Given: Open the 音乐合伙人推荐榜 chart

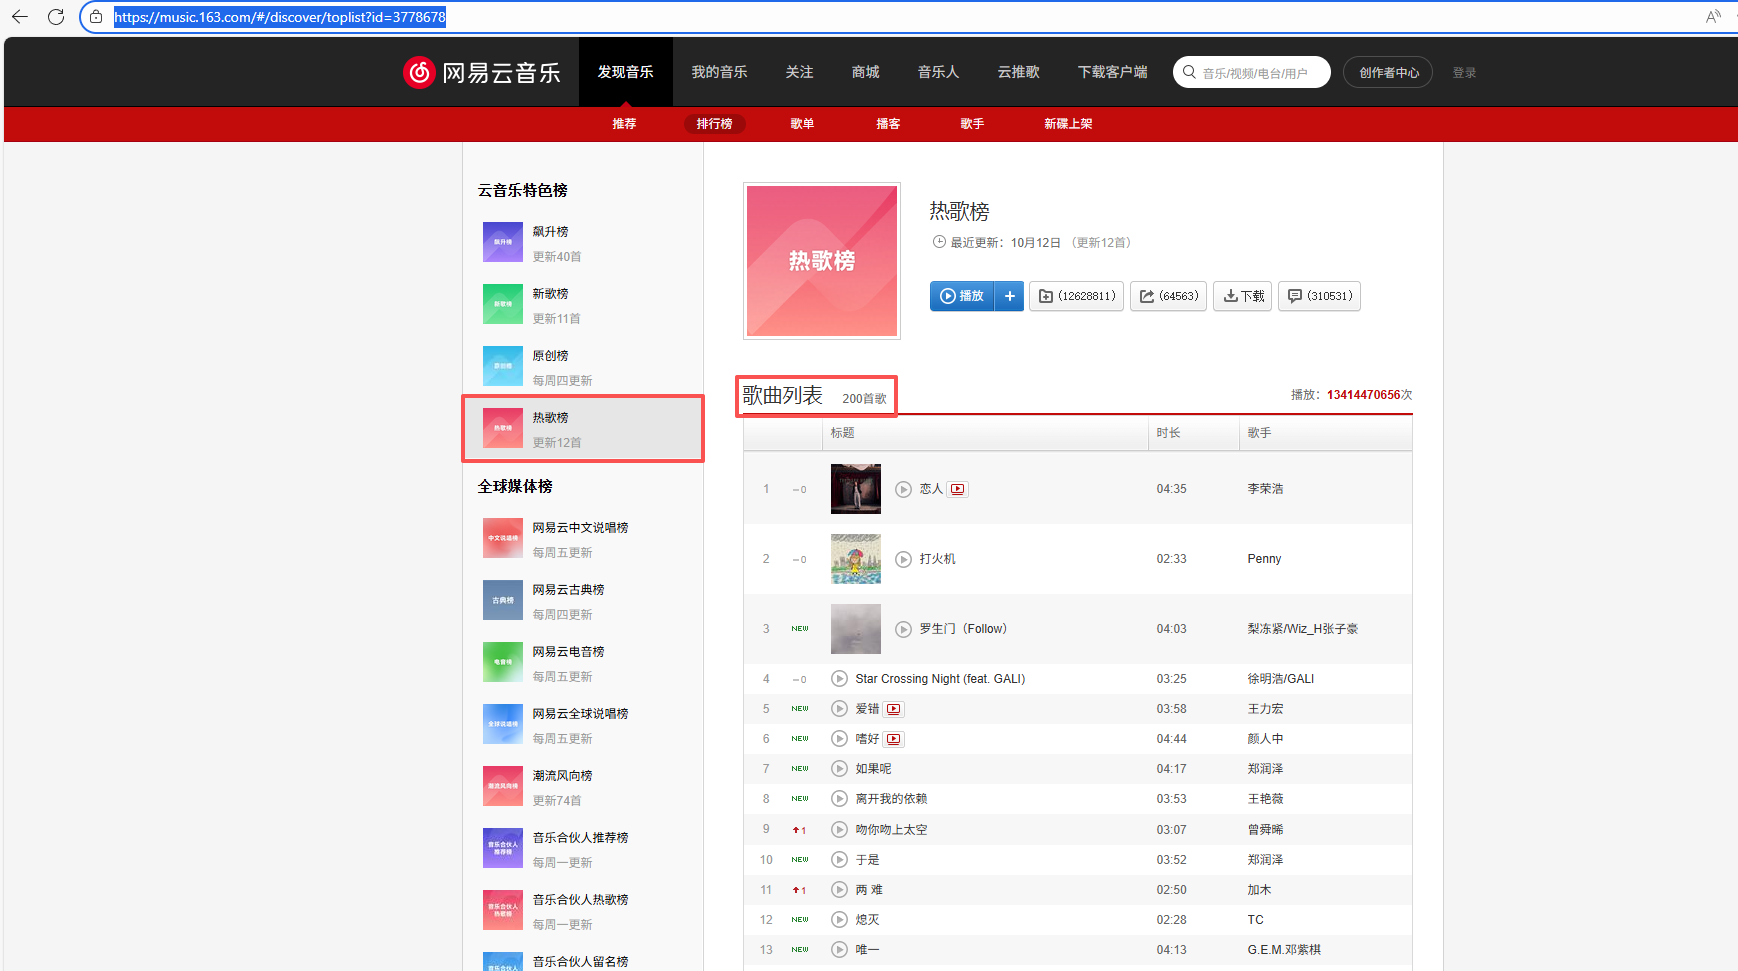Looking at the screenshot, I should click(583, 849).
